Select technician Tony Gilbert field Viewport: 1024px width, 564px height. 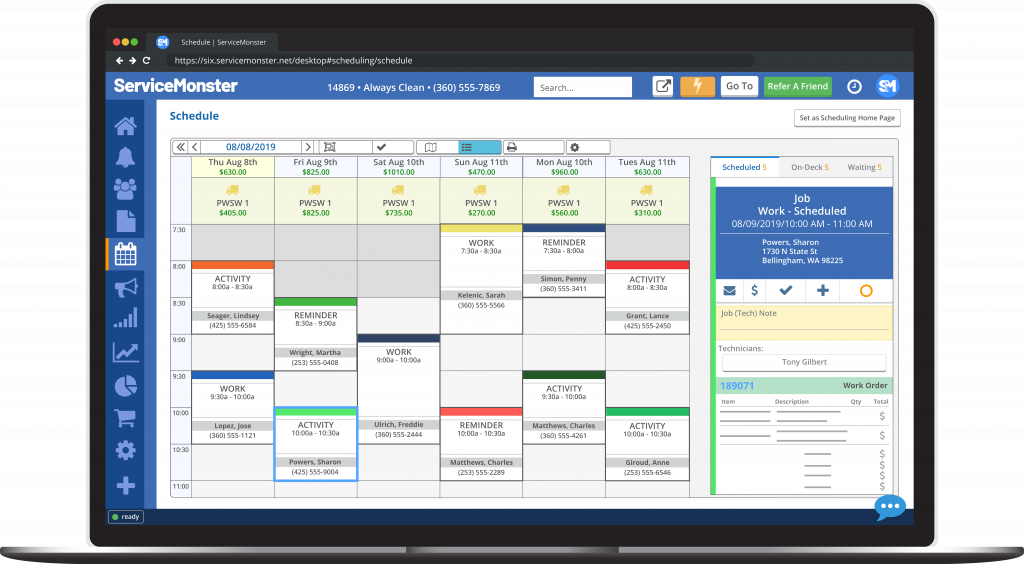coord(804,362)
